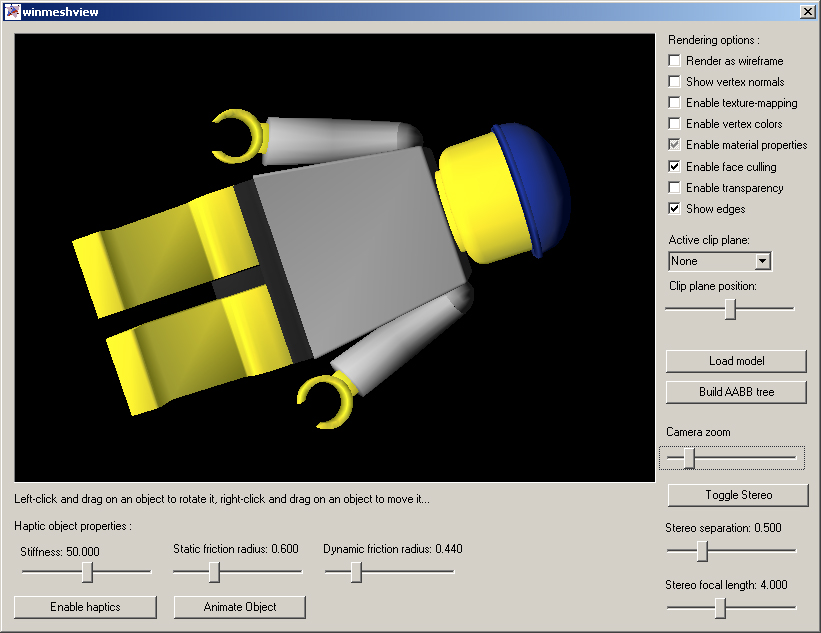The width and height of the screenshot is (821, 633).
Task: Click the Camera zoom slider handle
Action: (689, 458)
